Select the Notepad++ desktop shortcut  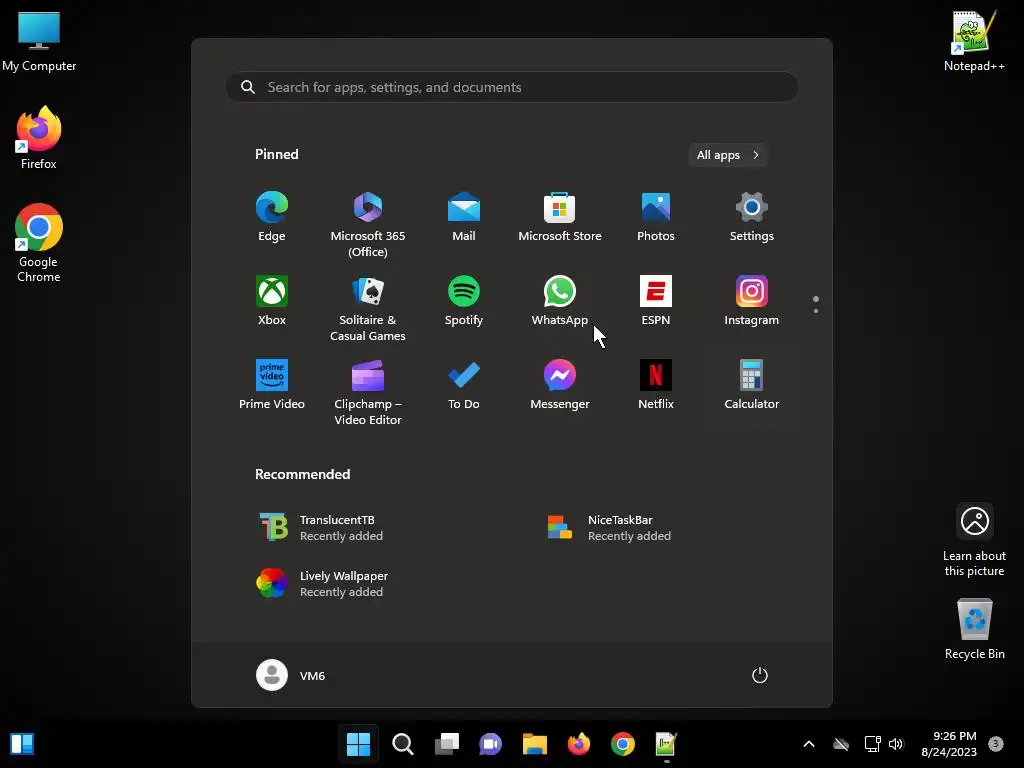(x=974, y=40)
